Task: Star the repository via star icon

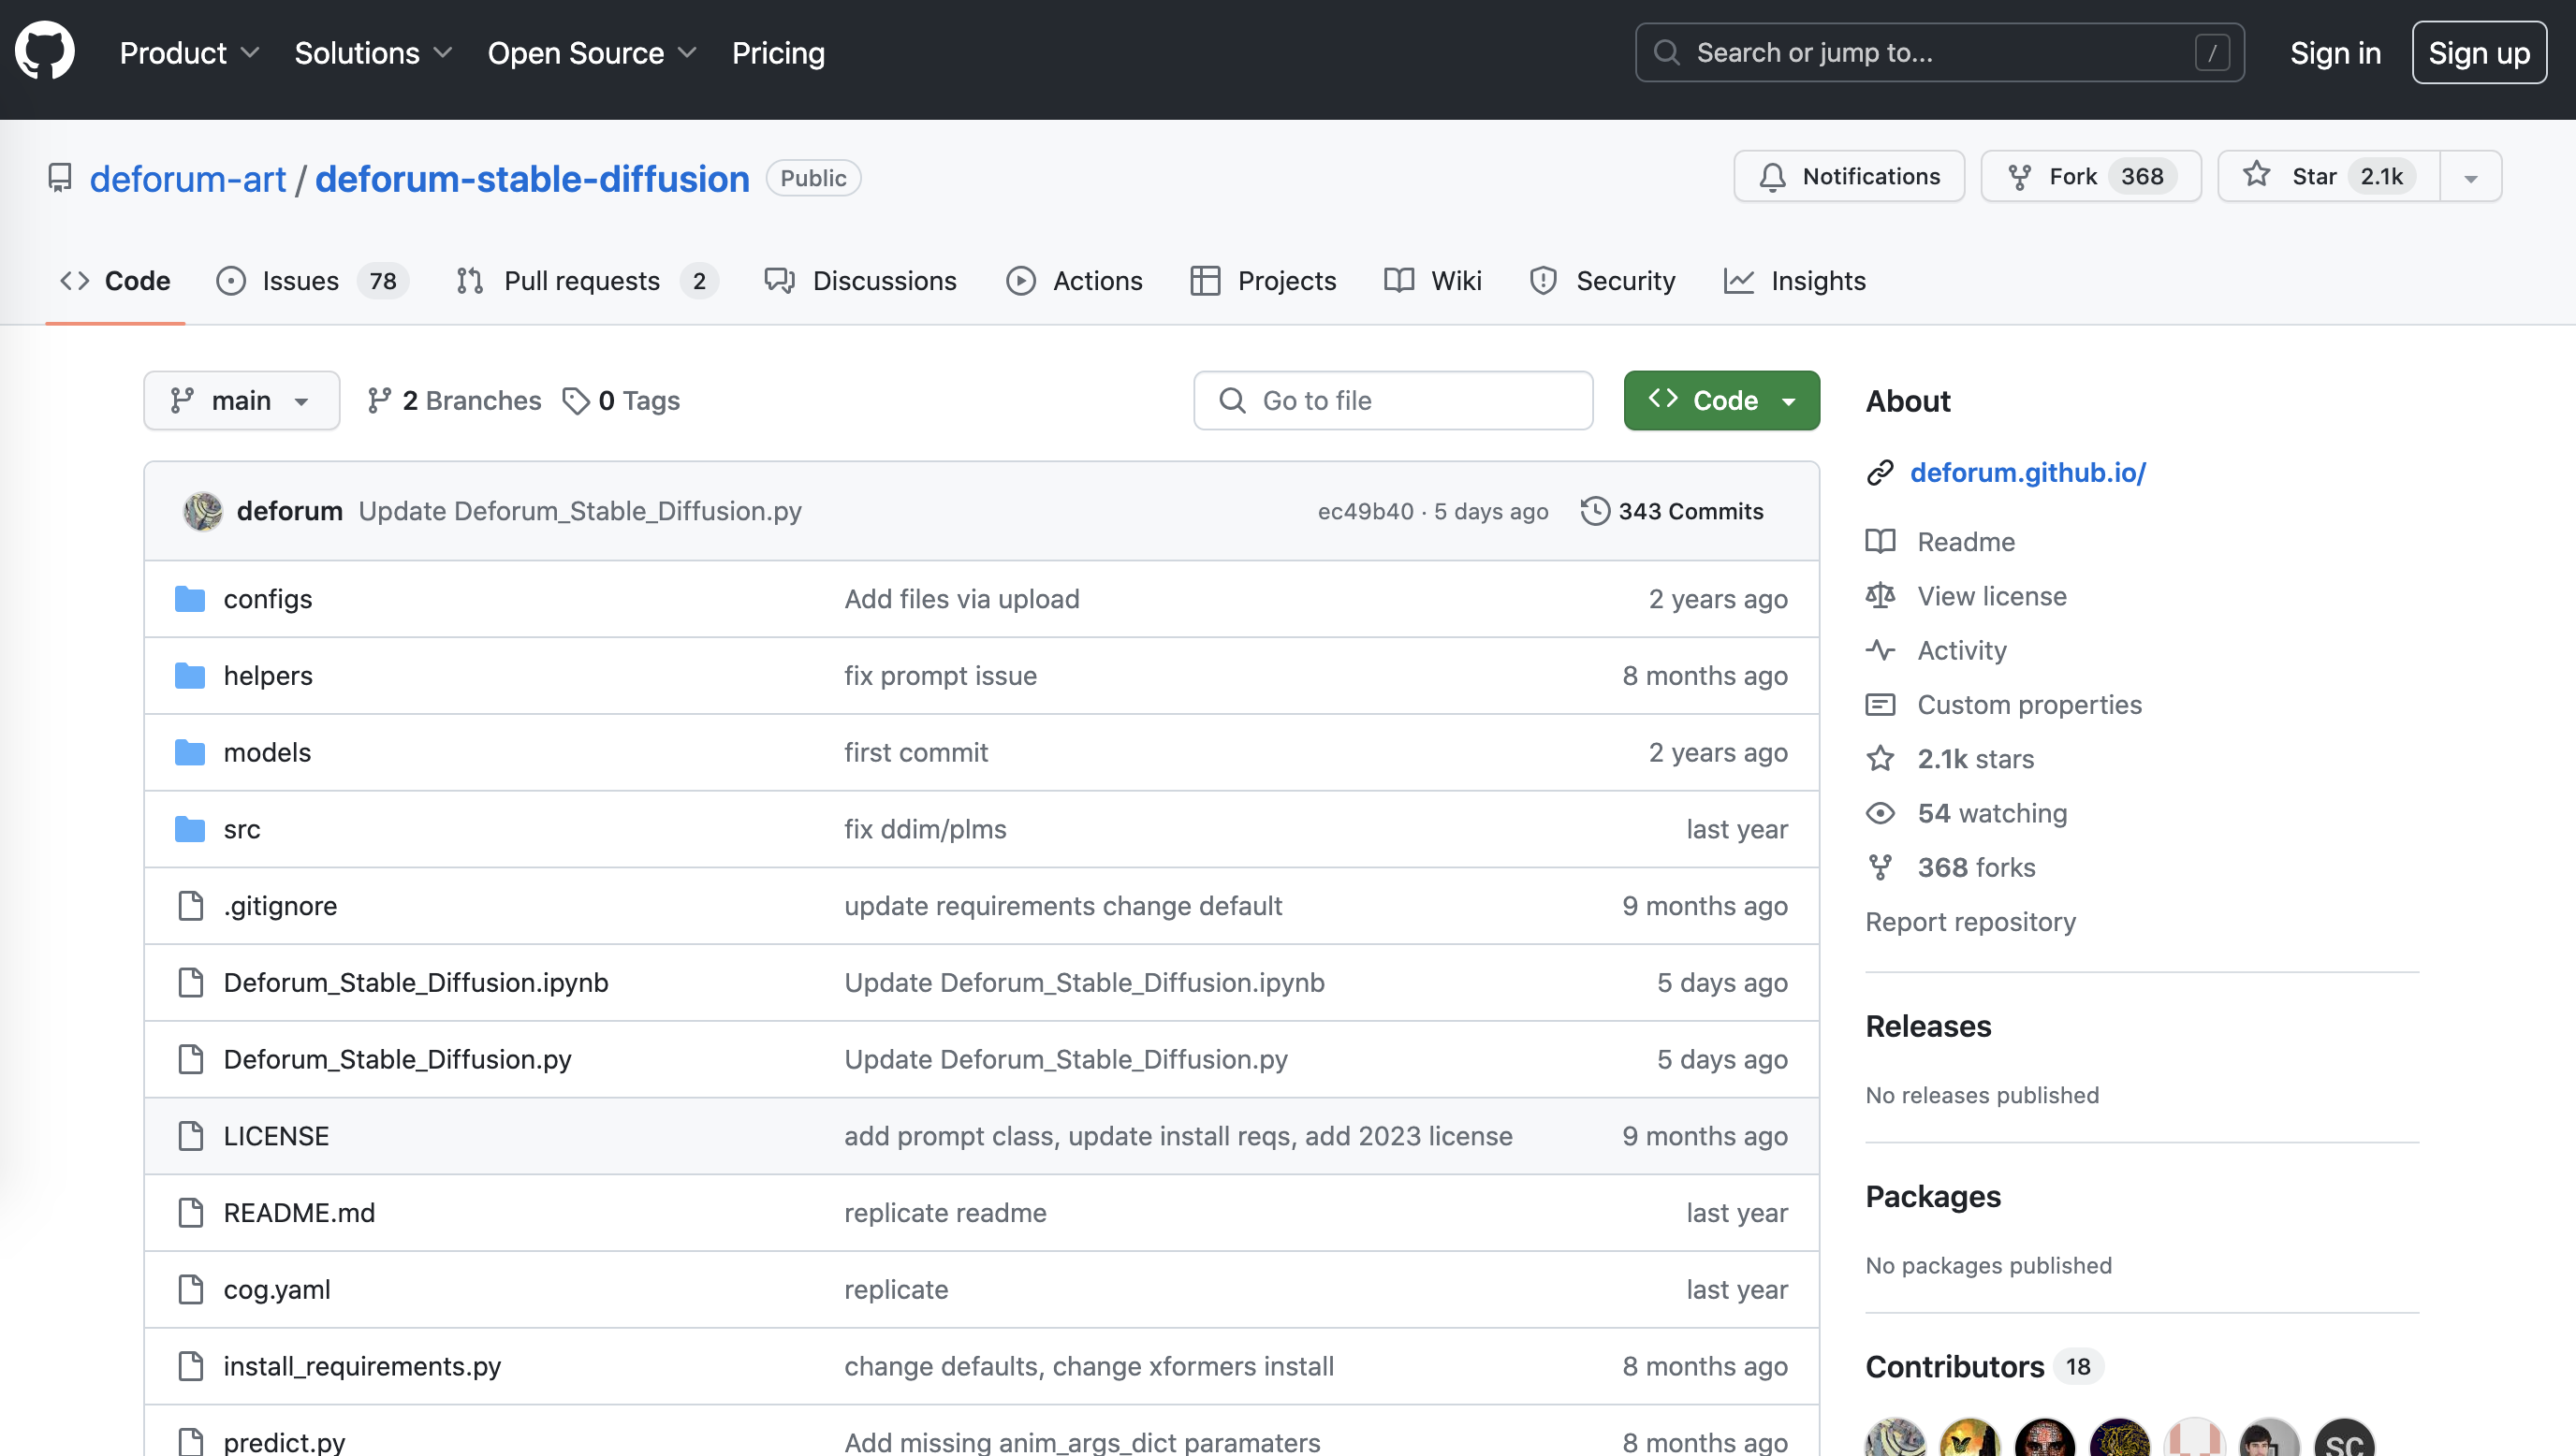Action: (x=2256, y=175)
